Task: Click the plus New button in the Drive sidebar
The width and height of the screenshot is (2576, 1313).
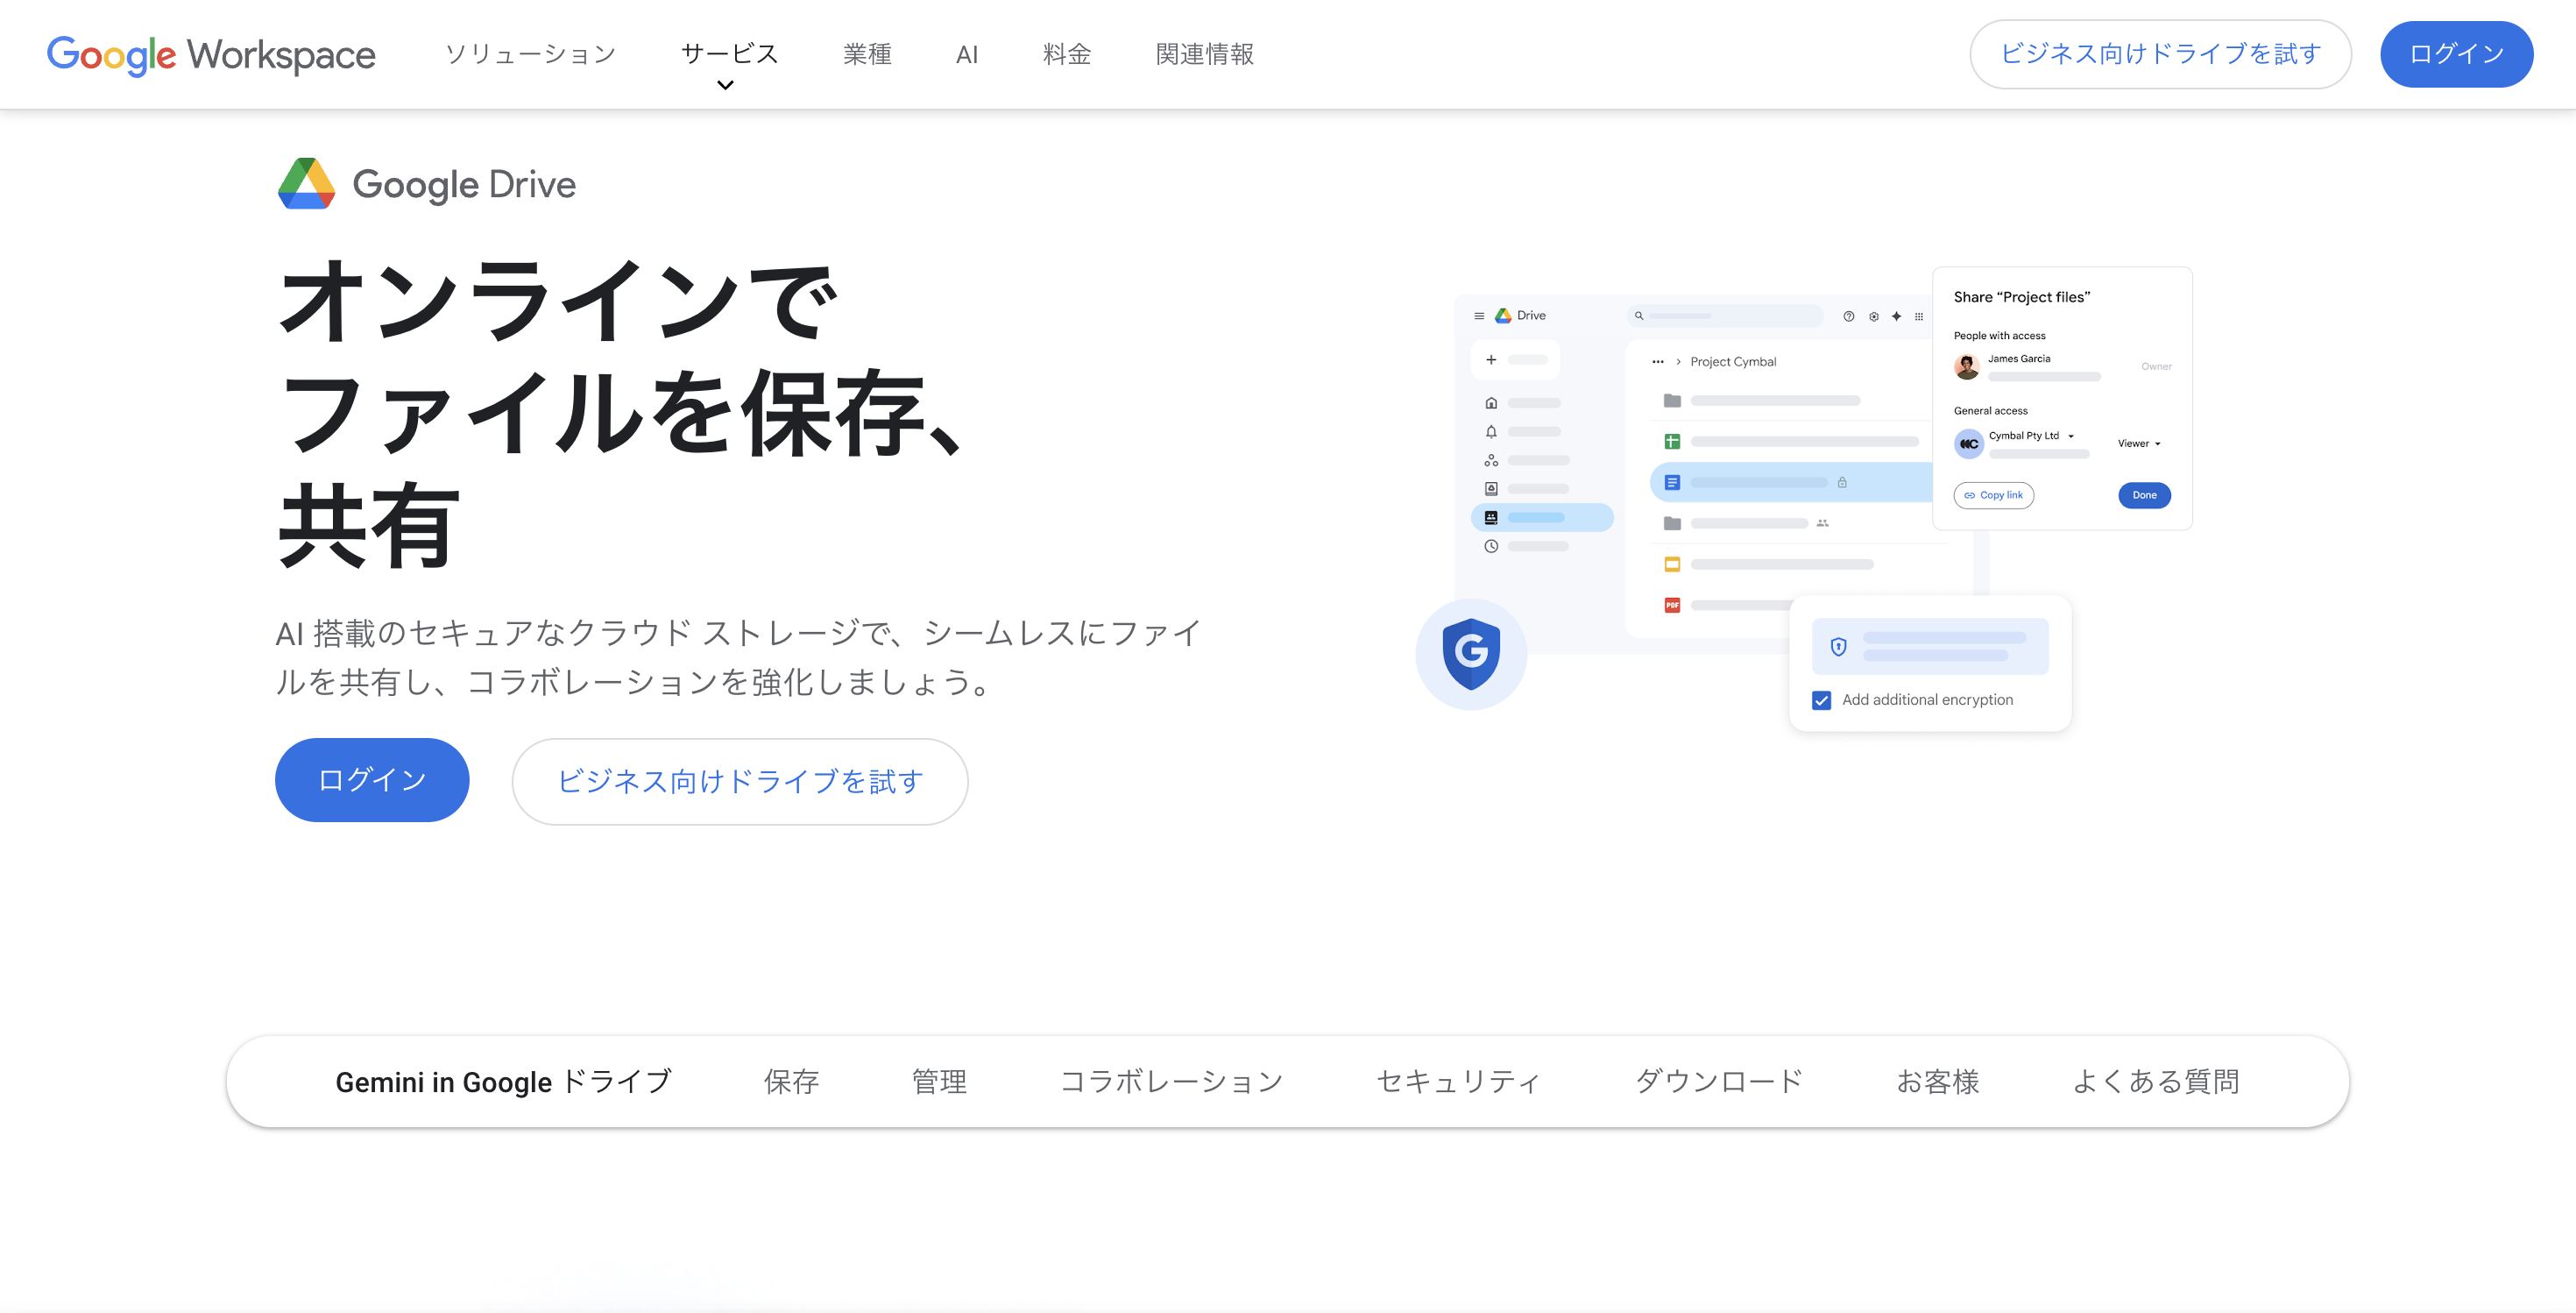Action: click(1492, 360)
